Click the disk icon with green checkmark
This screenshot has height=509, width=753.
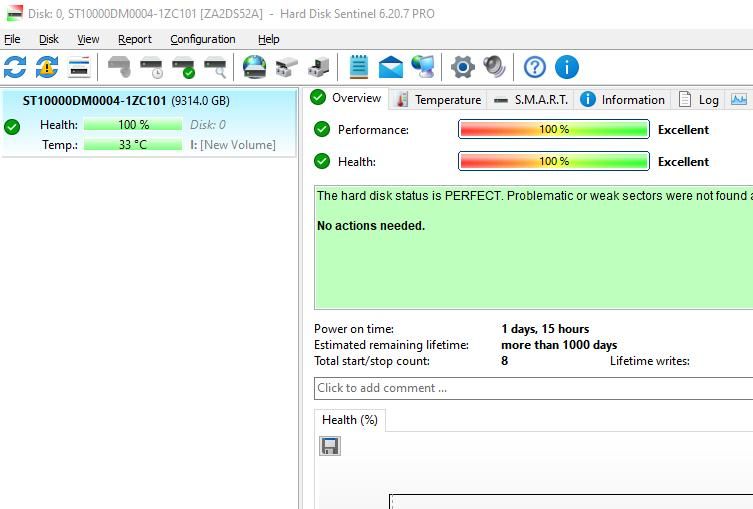[x=183, y=67]
